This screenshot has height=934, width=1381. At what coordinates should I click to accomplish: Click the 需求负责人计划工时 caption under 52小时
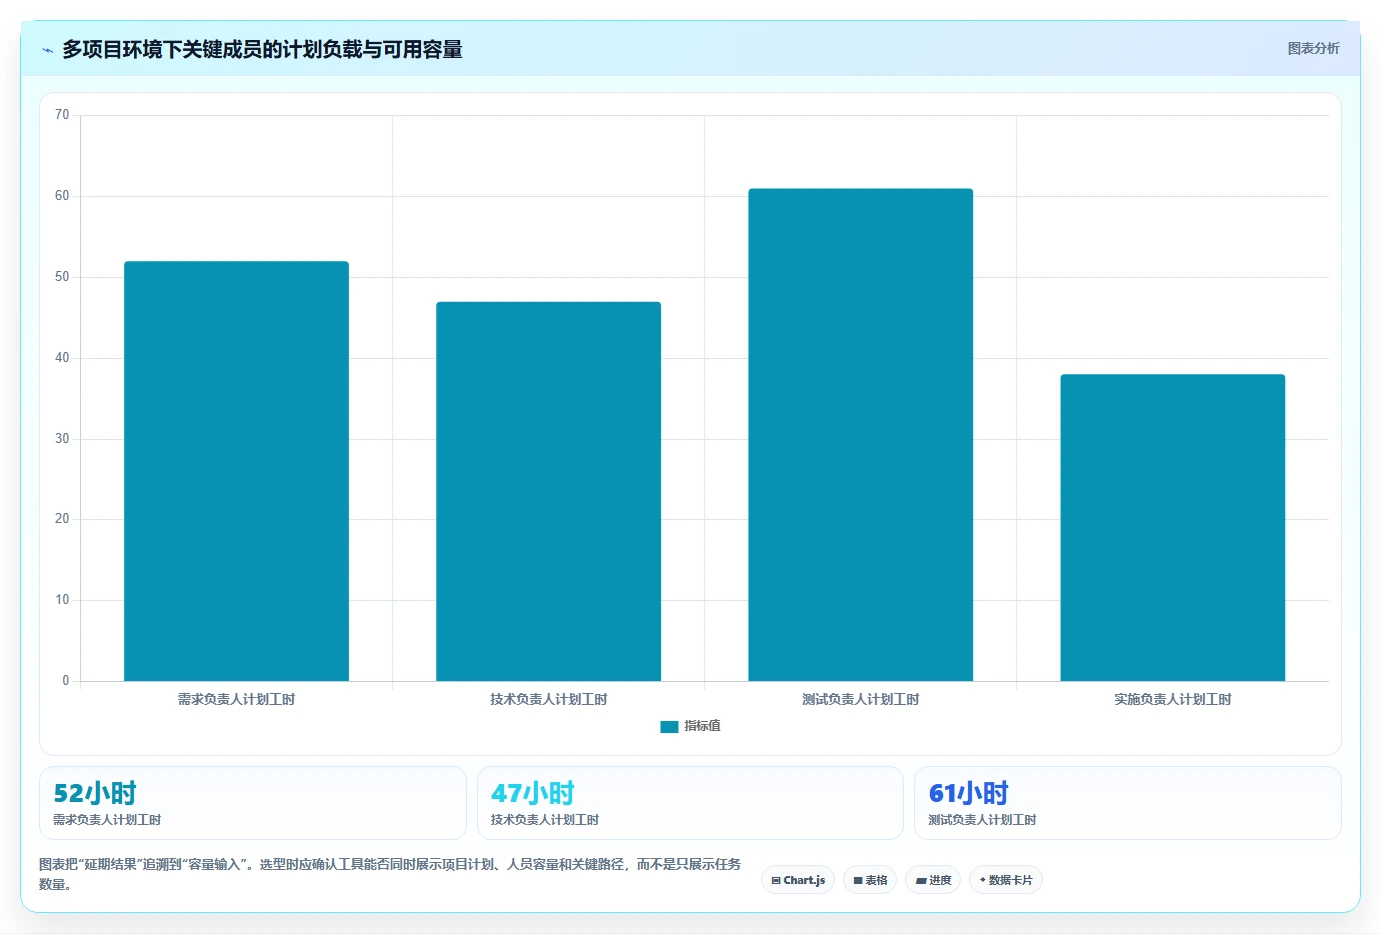[x=107, y=820]
